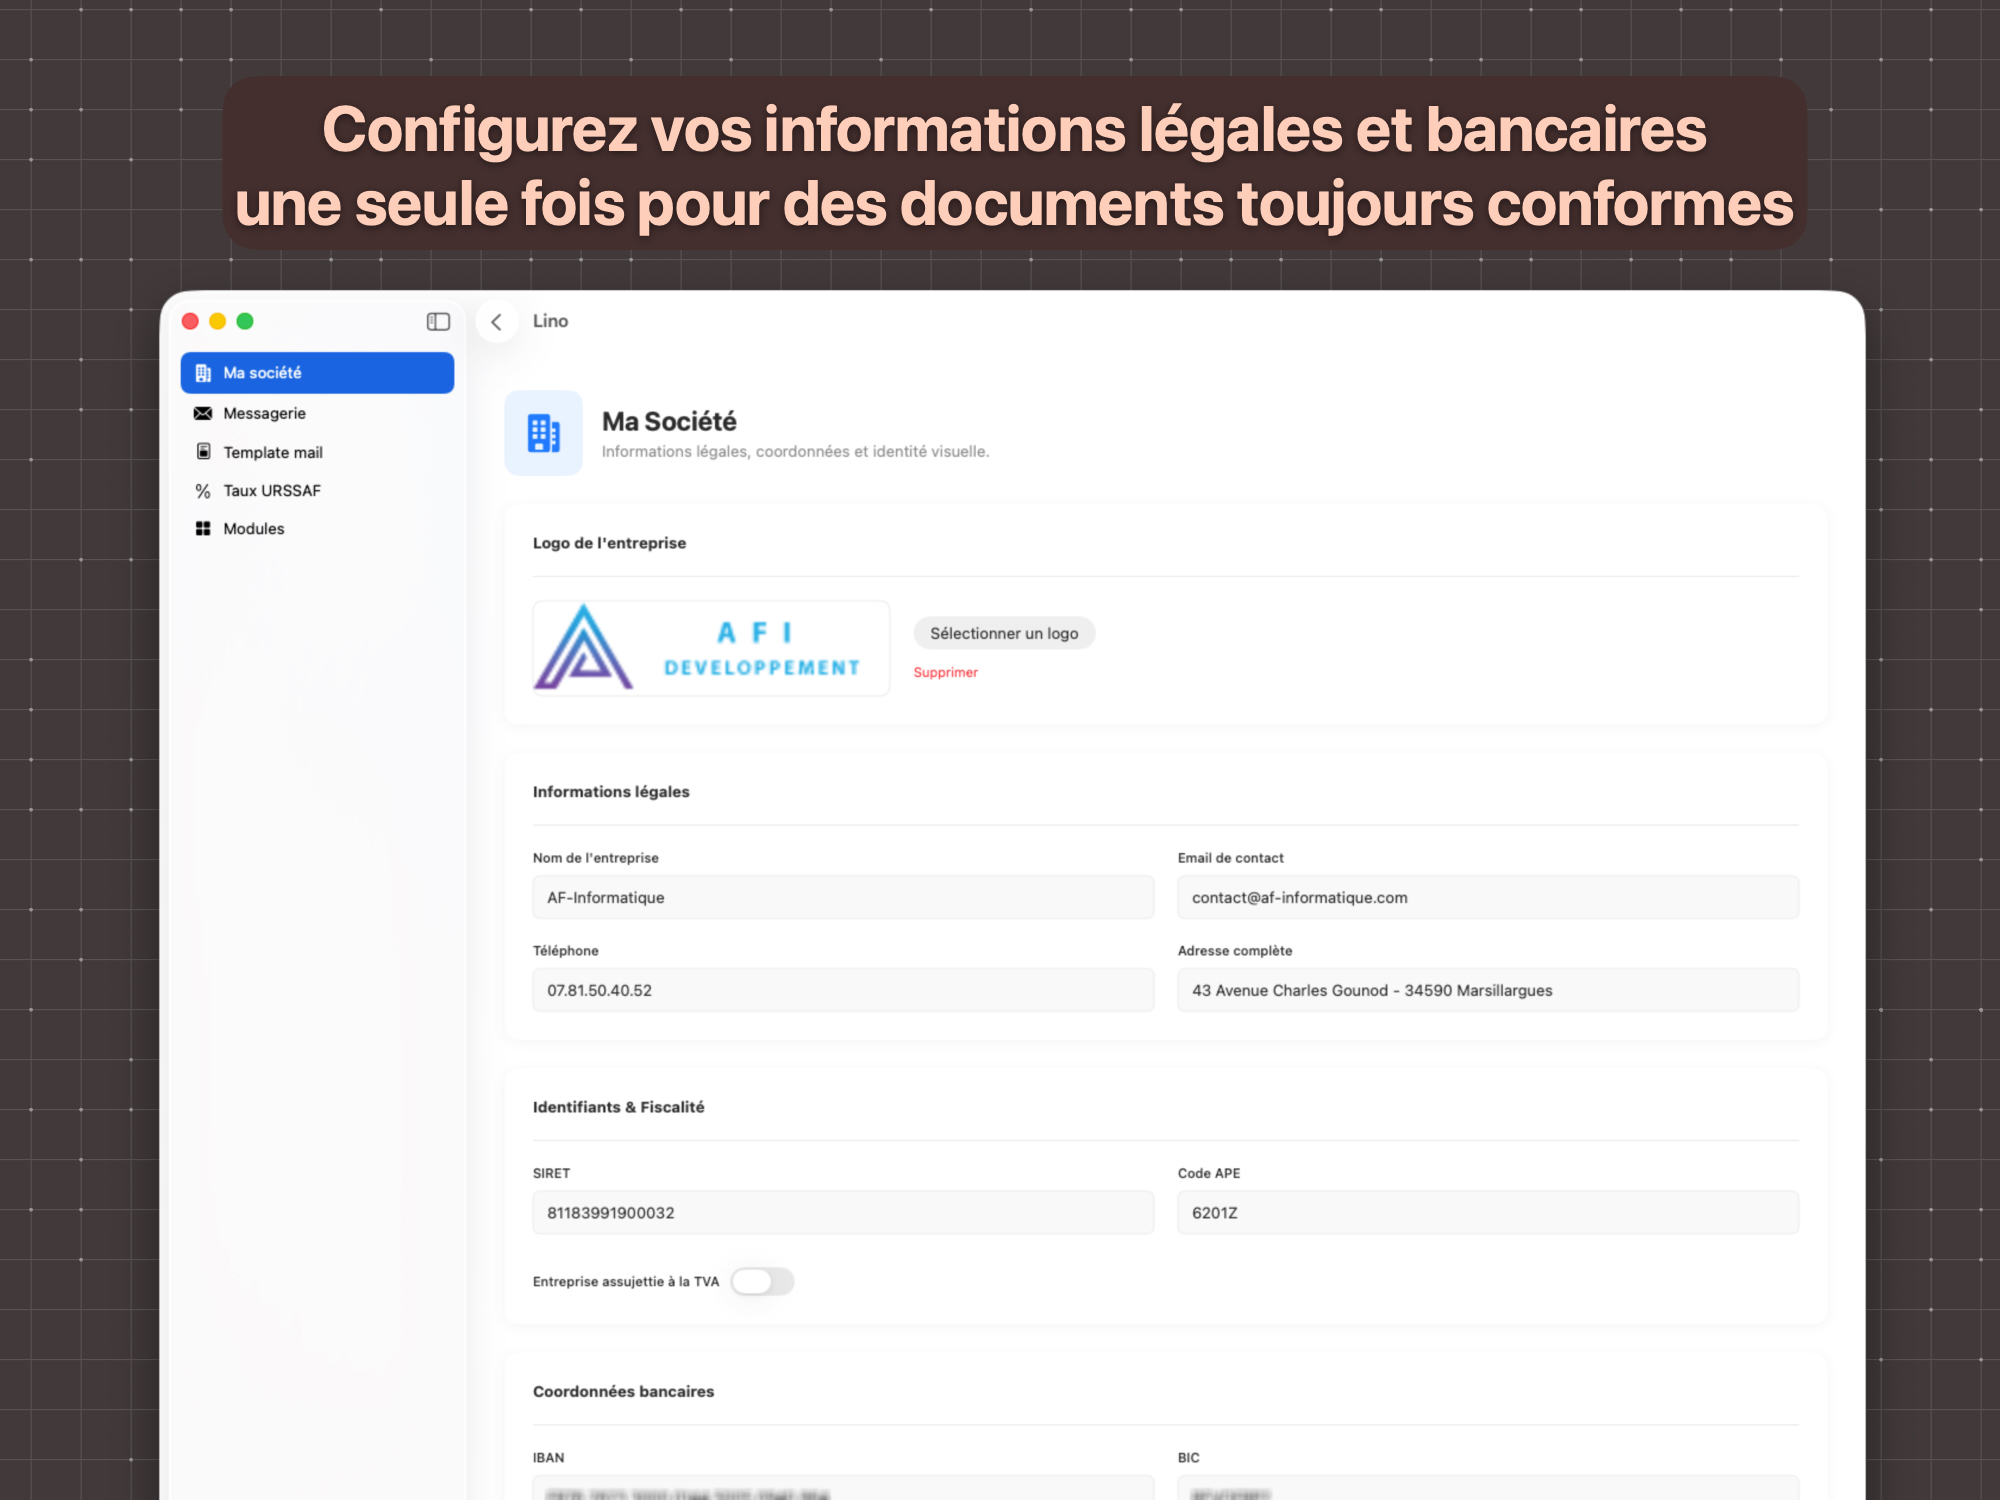Viewport: 2000px width, 1500px height.
Task: Open the Modules section
Action: (x=317, y=529)
